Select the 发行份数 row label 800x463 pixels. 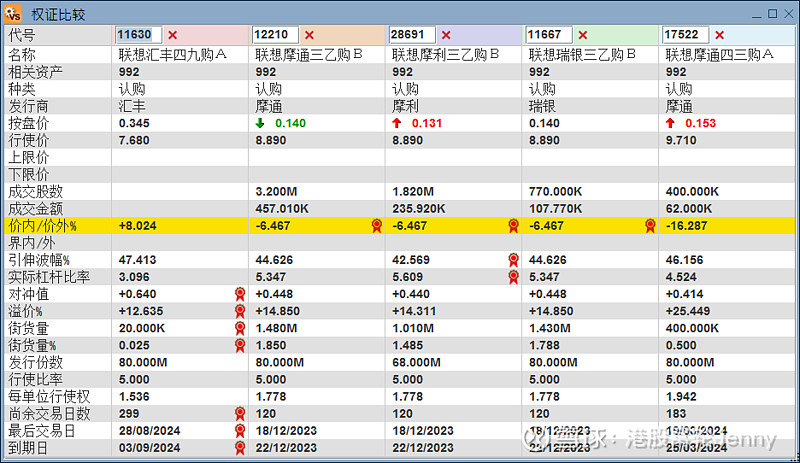coord(35,362)
